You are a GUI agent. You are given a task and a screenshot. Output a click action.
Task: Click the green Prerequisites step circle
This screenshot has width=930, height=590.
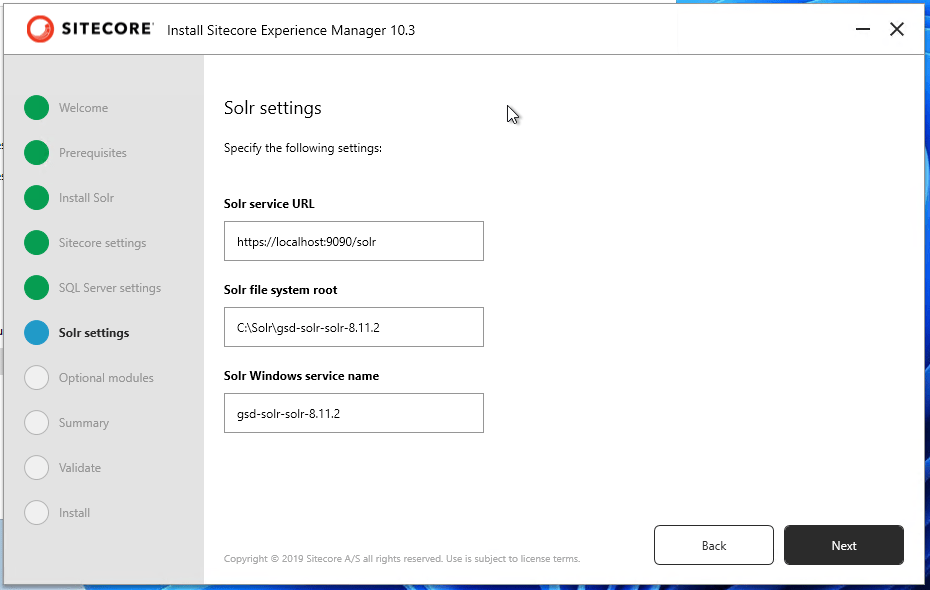(x=37, y=153)
